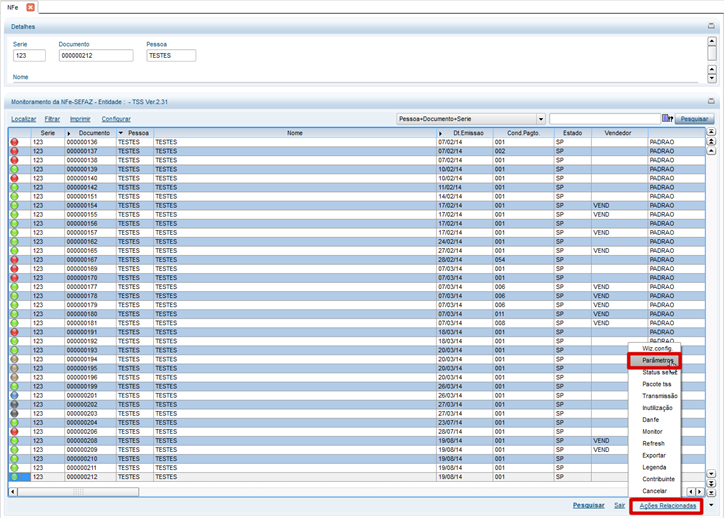The width and height of the screenshot is (724, 518).
Task: Click the Vendedor column header
Action: (x=618, y=133)
